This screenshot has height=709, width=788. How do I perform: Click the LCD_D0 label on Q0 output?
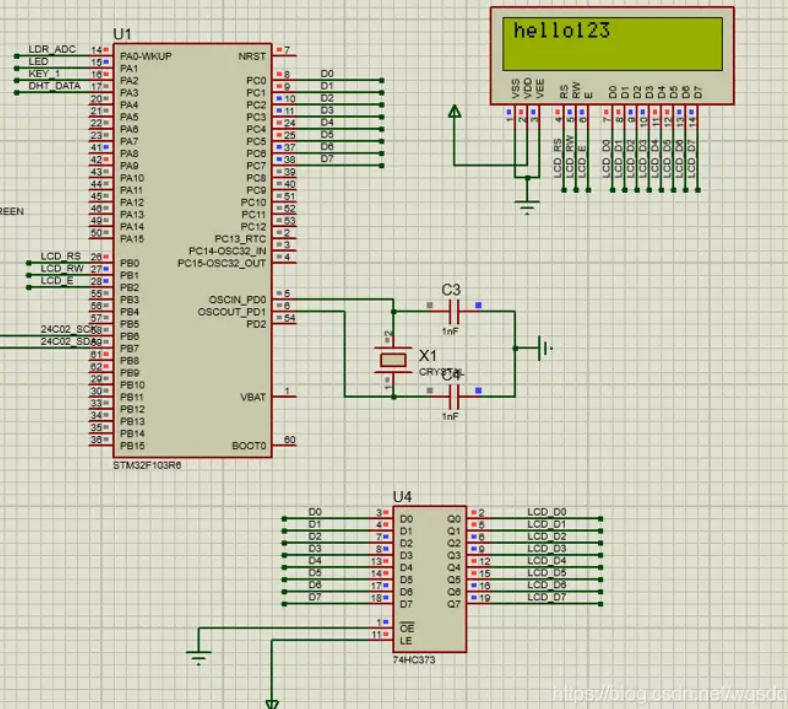tap(547, 512)
